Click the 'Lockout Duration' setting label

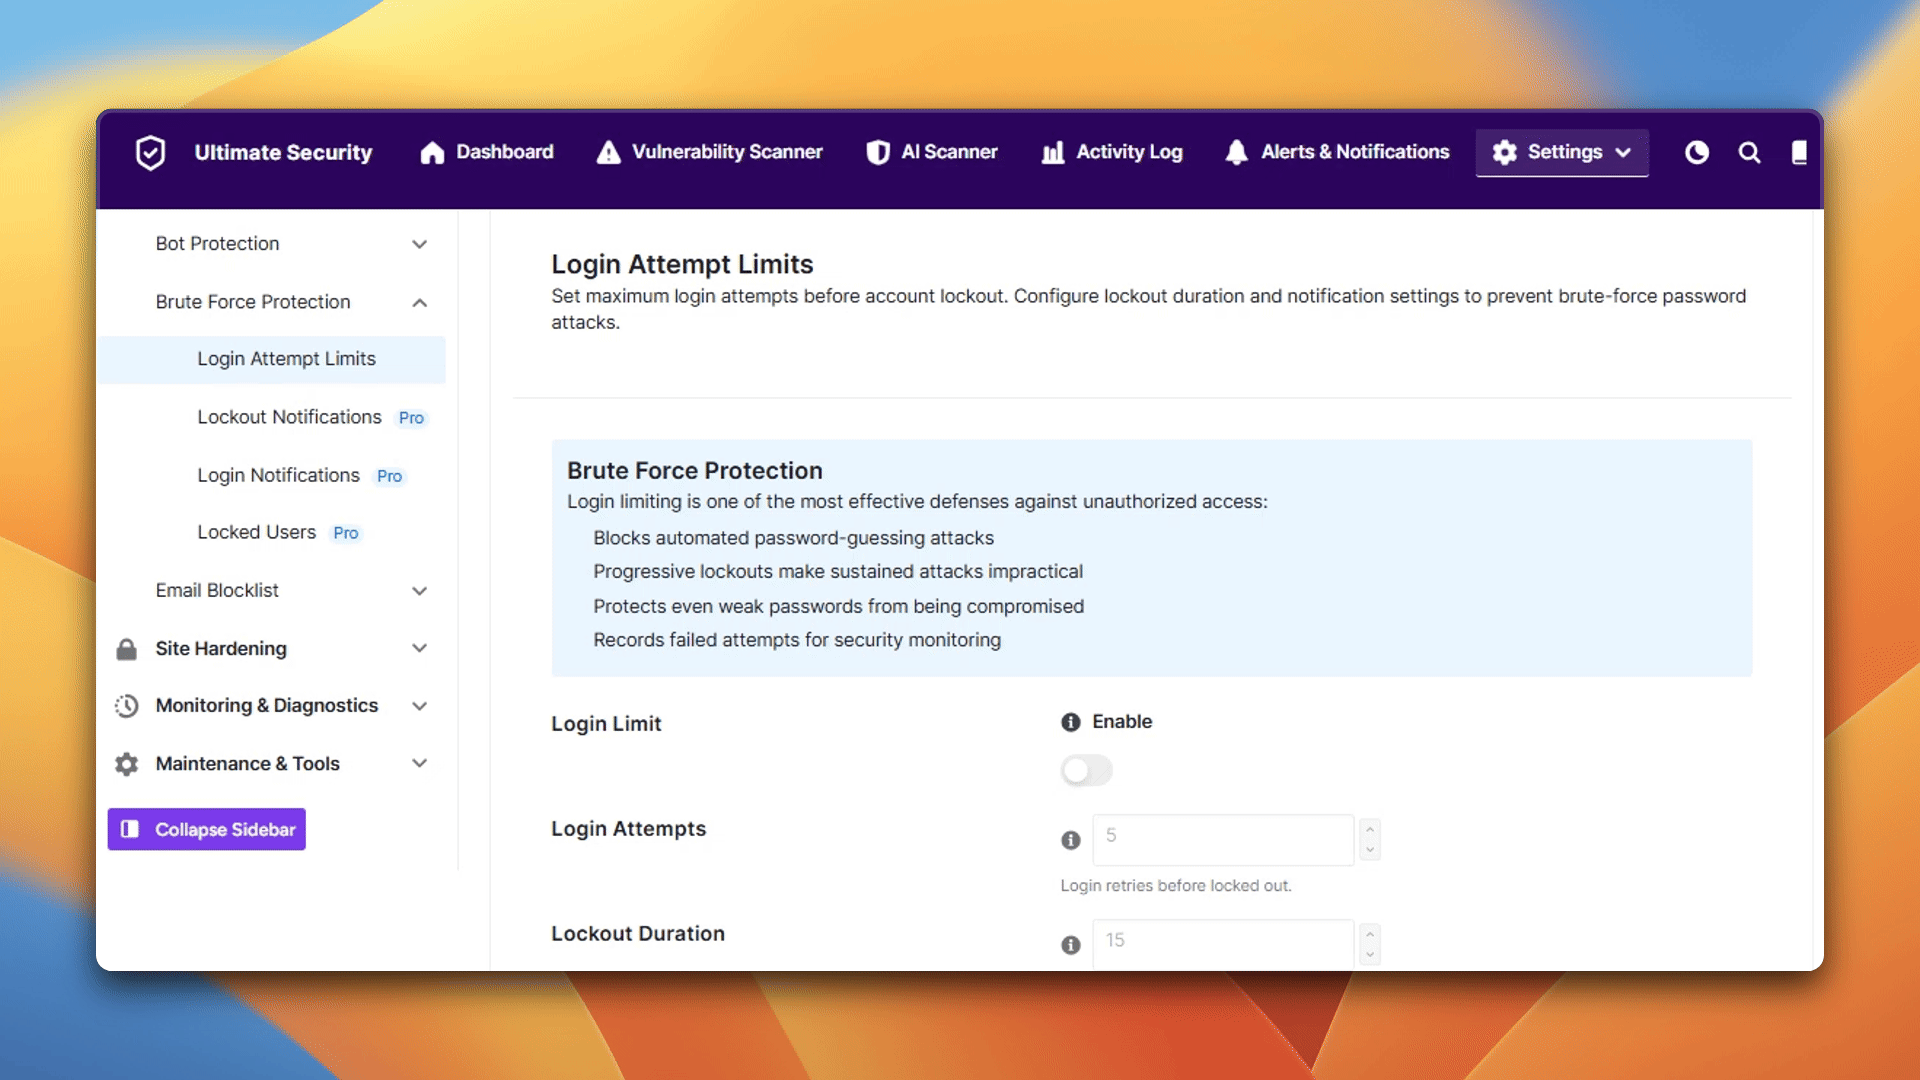638,934
